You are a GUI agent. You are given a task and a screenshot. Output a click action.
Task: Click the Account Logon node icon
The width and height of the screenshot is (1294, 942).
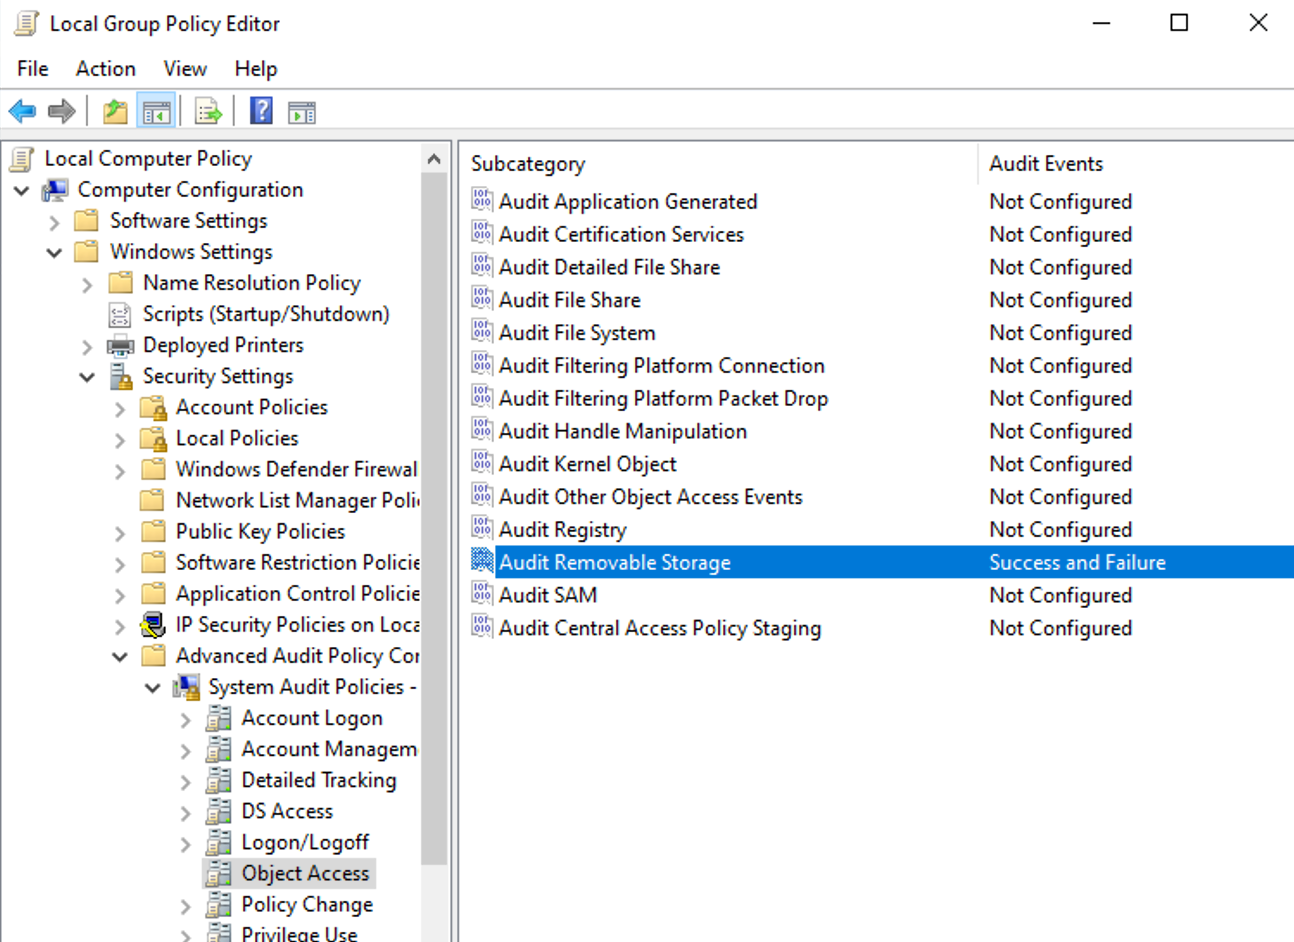[218, 719]
